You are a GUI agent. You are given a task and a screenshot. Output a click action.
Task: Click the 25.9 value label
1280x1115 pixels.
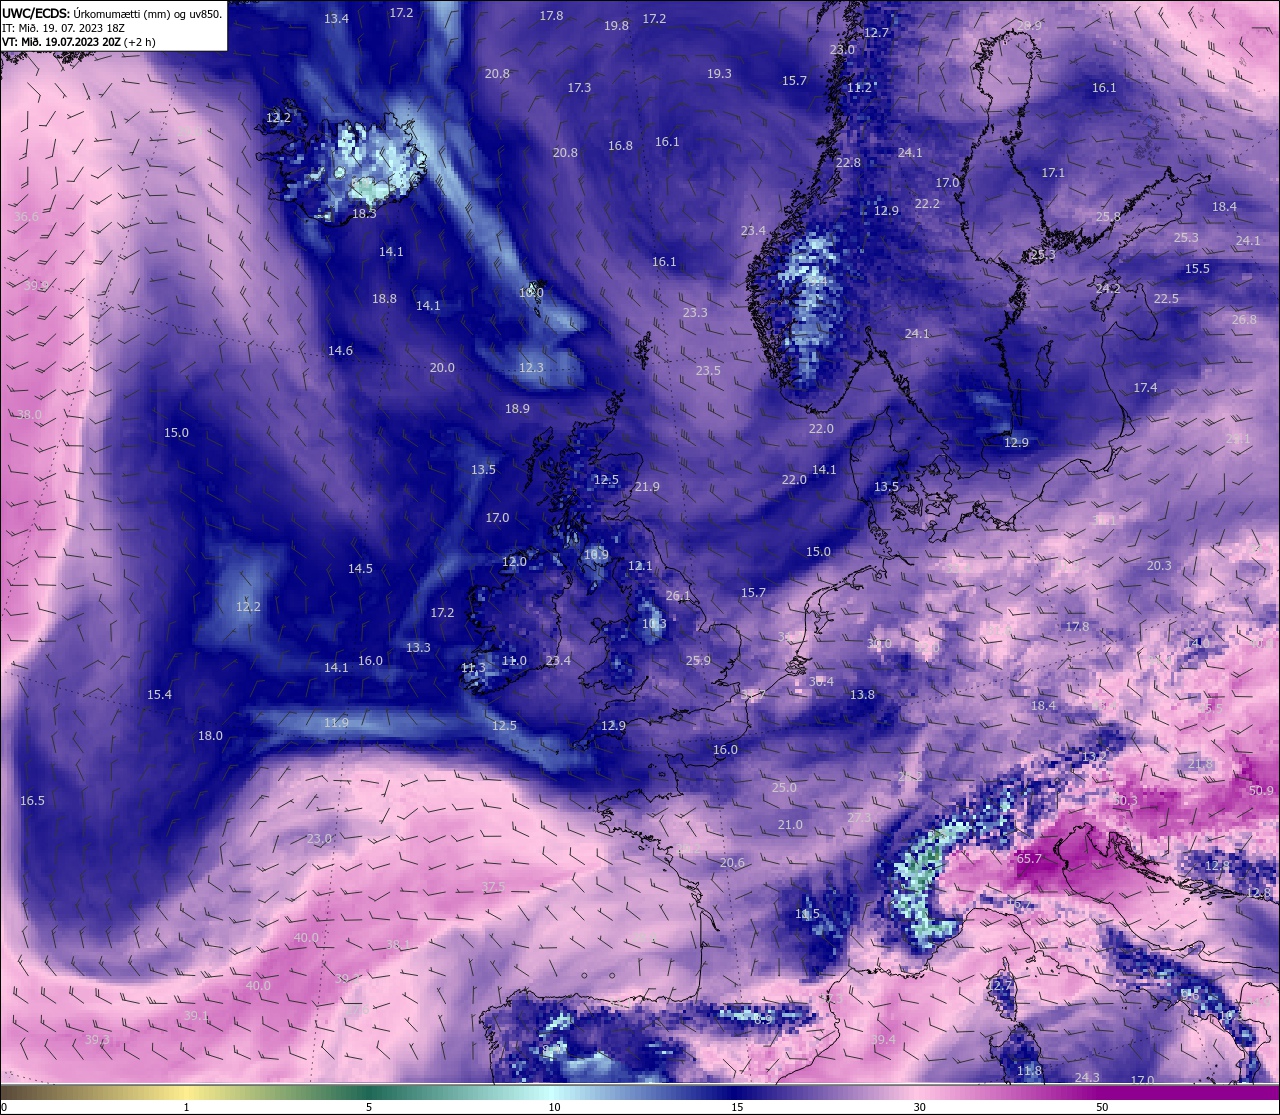pyautogui.click(x=698, y=661)
